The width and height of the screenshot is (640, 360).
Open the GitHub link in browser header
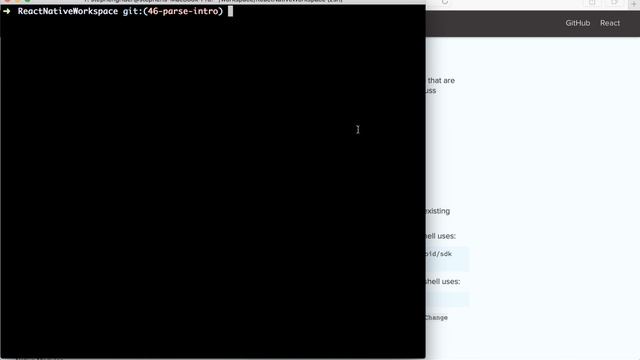[x=578, y=23]
